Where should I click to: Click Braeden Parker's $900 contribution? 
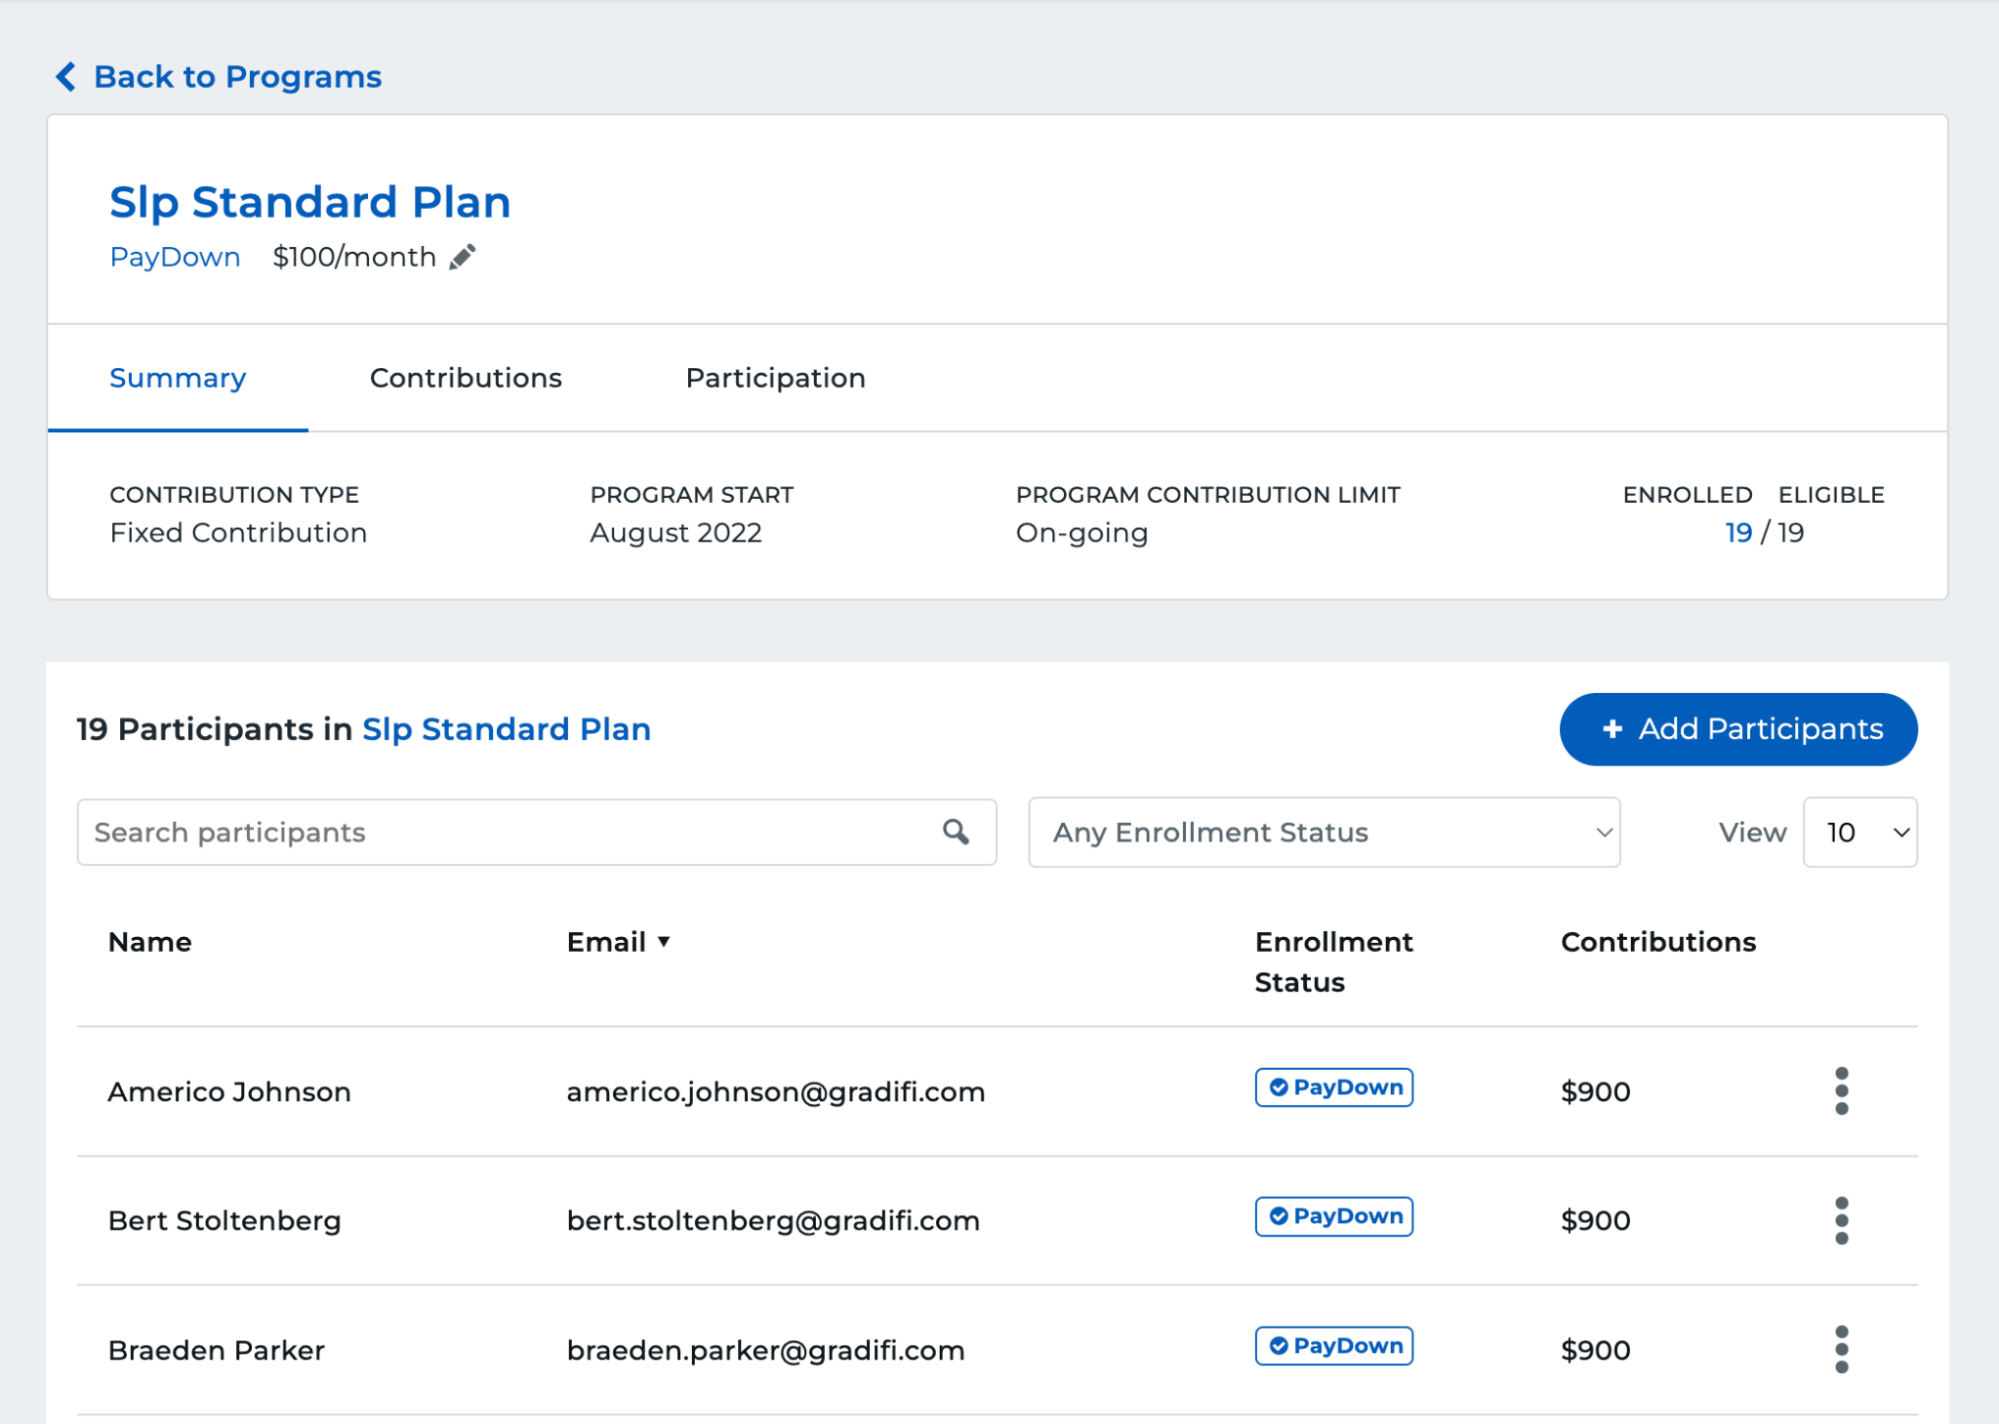pyautogui.click(x=1596, y=1350)
